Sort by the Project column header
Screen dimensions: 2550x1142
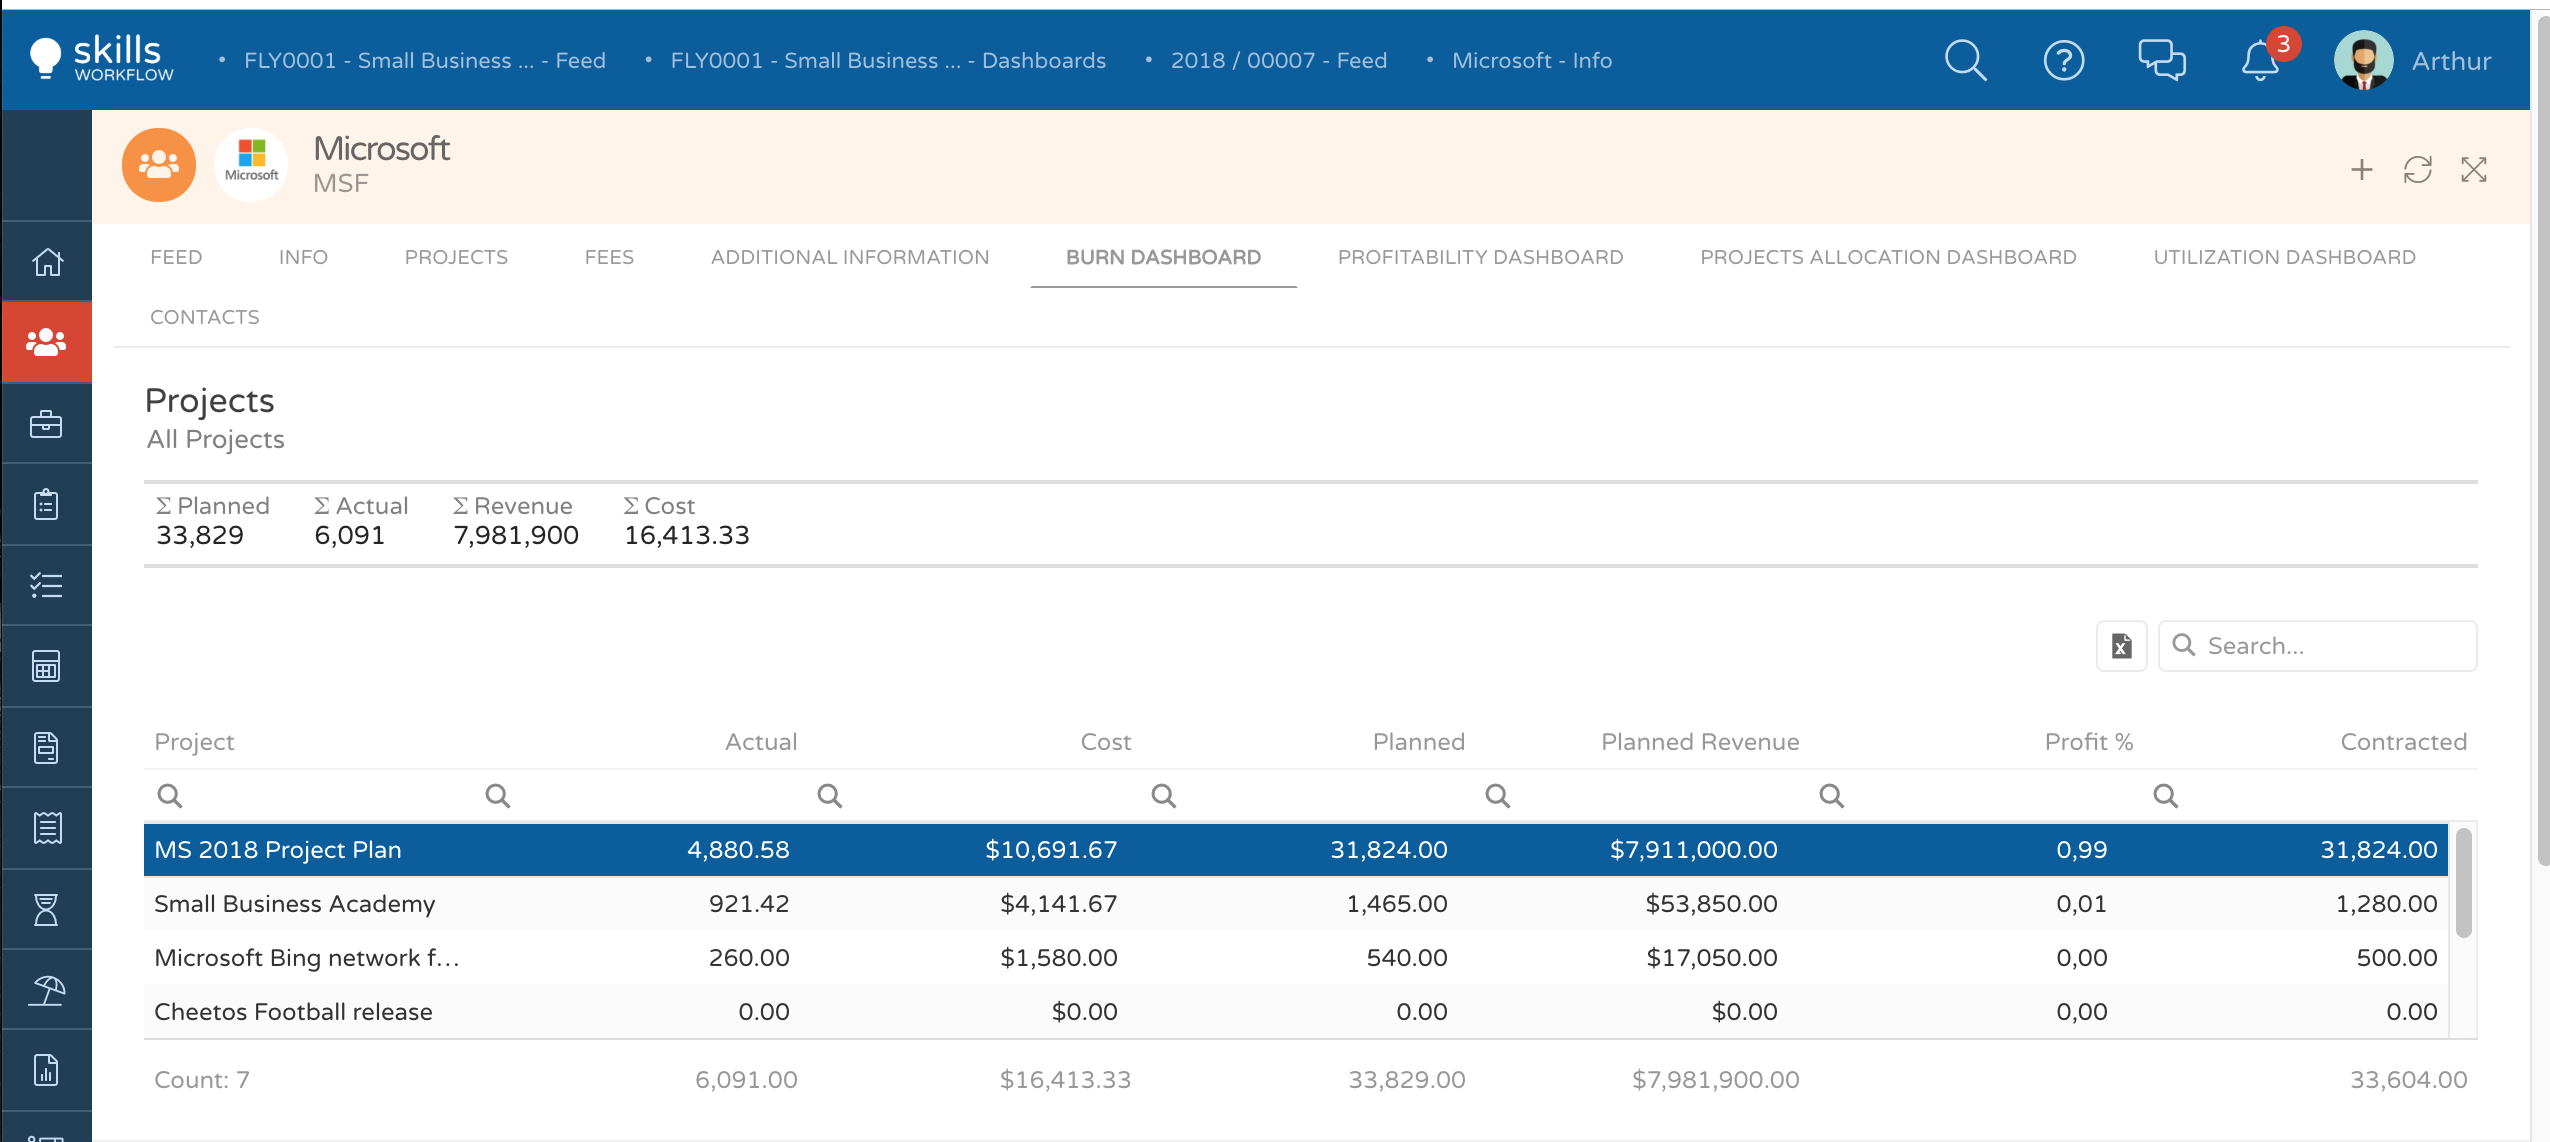point(194,742)
